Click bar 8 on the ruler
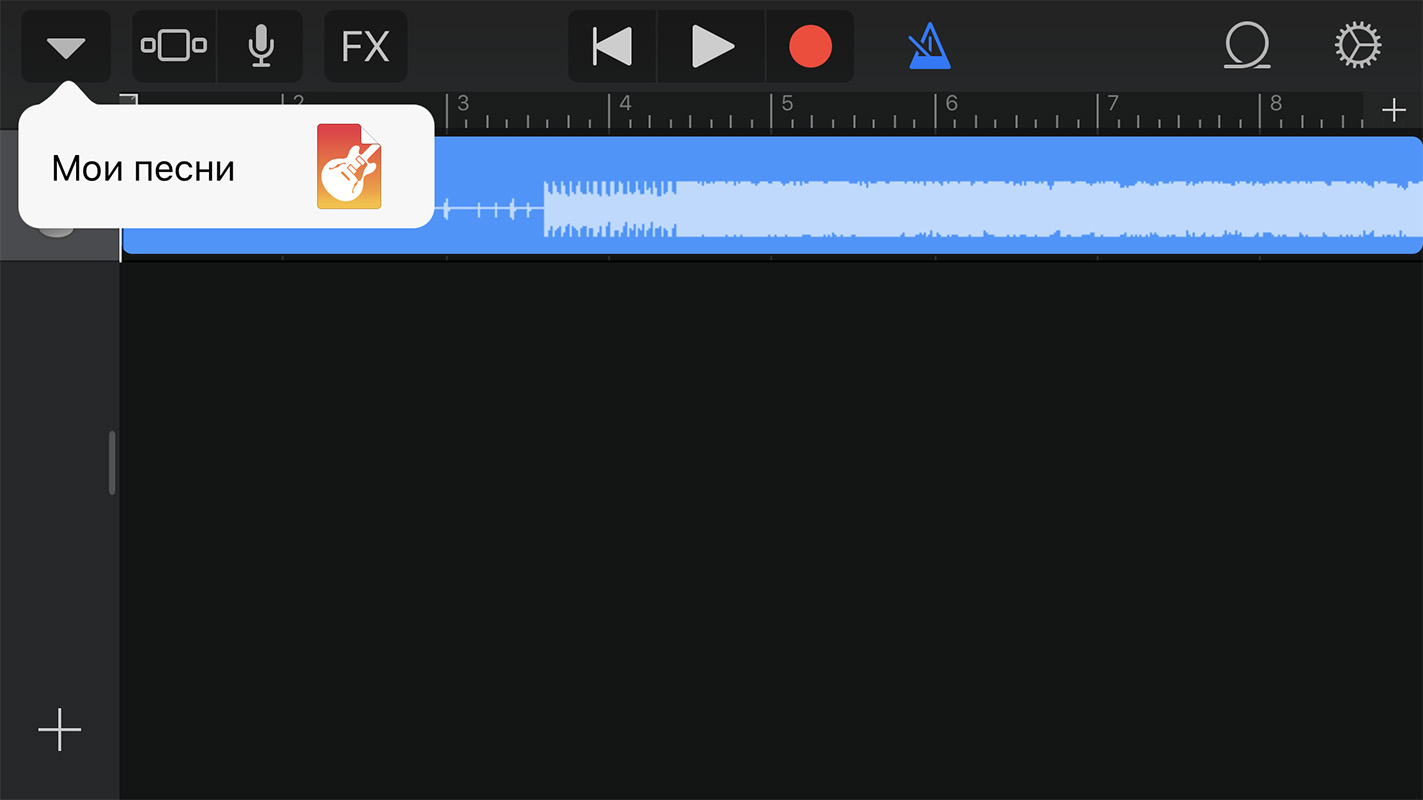The height and width of the screenshot is (800, 1423). coord(1276,104)
